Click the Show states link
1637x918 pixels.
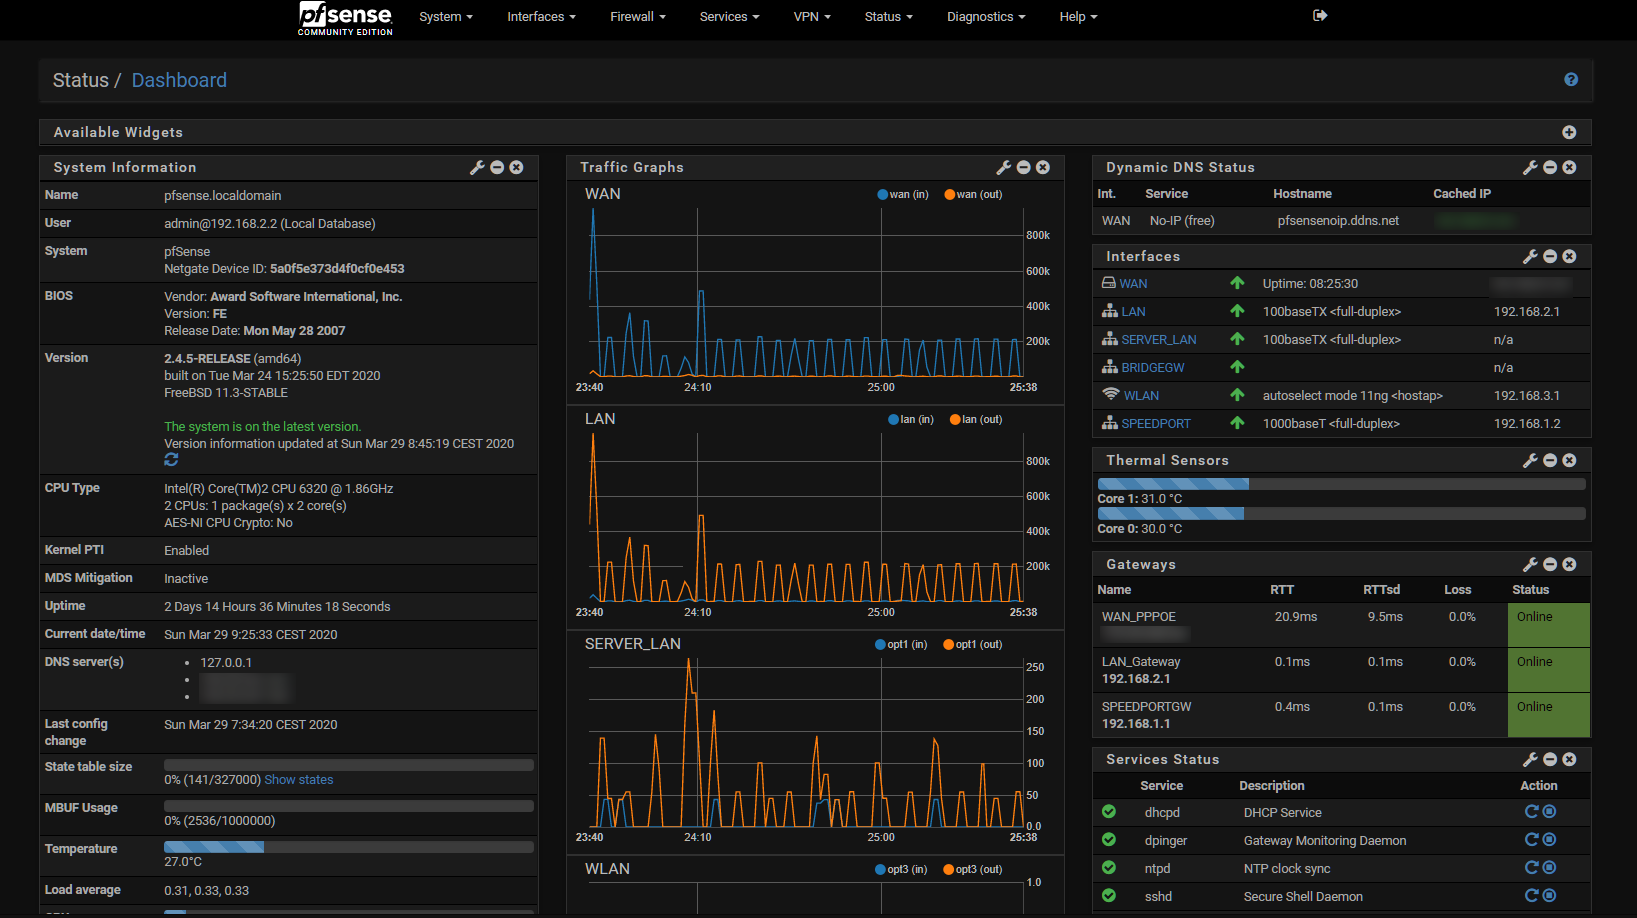pos(298,779)
